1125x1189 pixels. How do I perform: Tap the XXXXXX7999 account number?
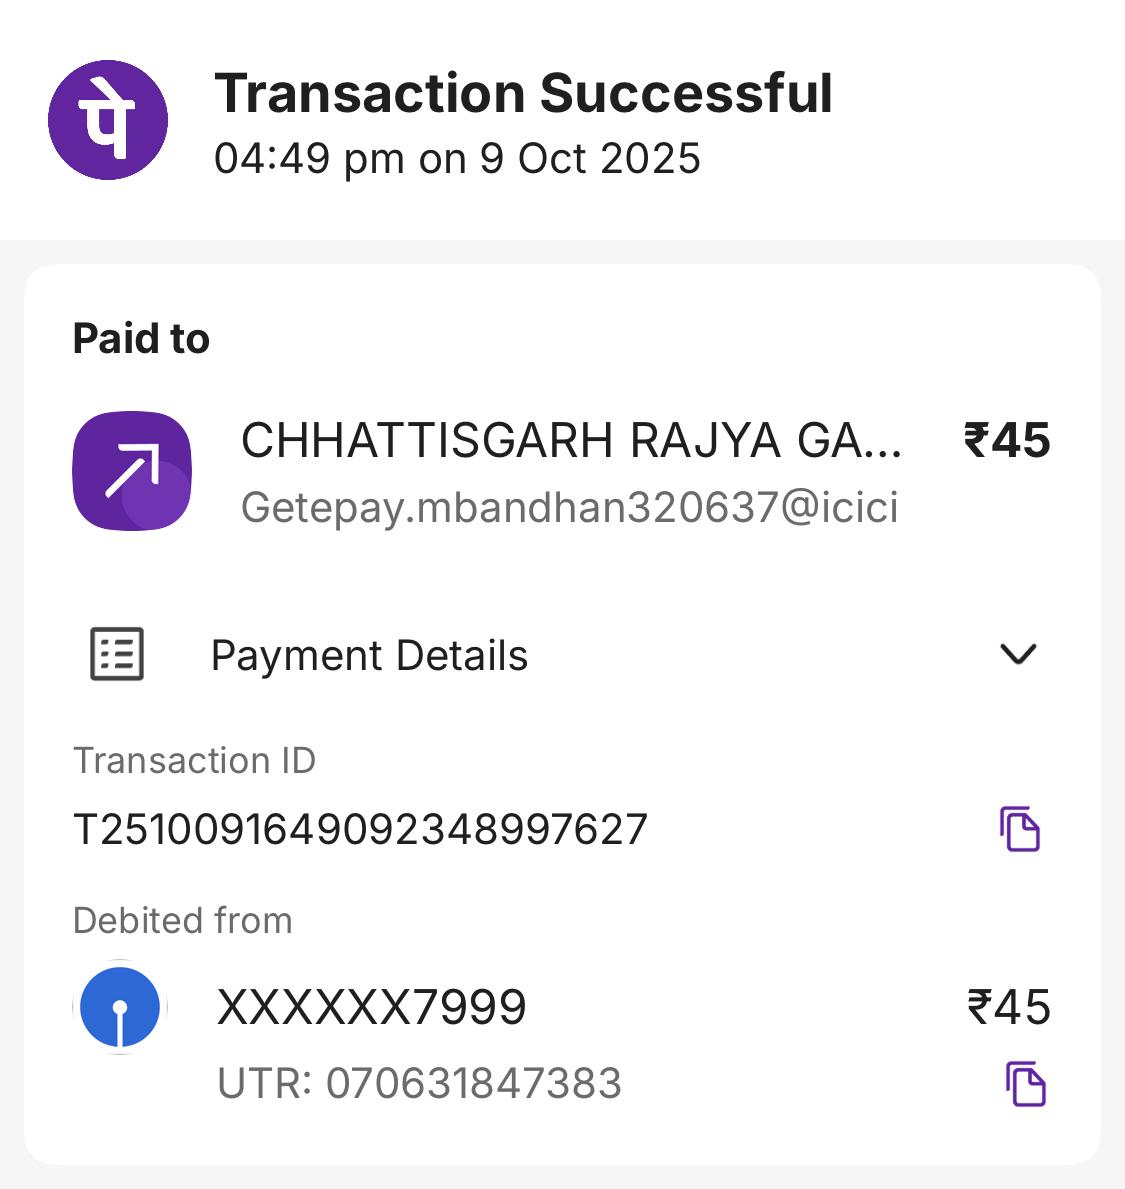point(371,1007)
